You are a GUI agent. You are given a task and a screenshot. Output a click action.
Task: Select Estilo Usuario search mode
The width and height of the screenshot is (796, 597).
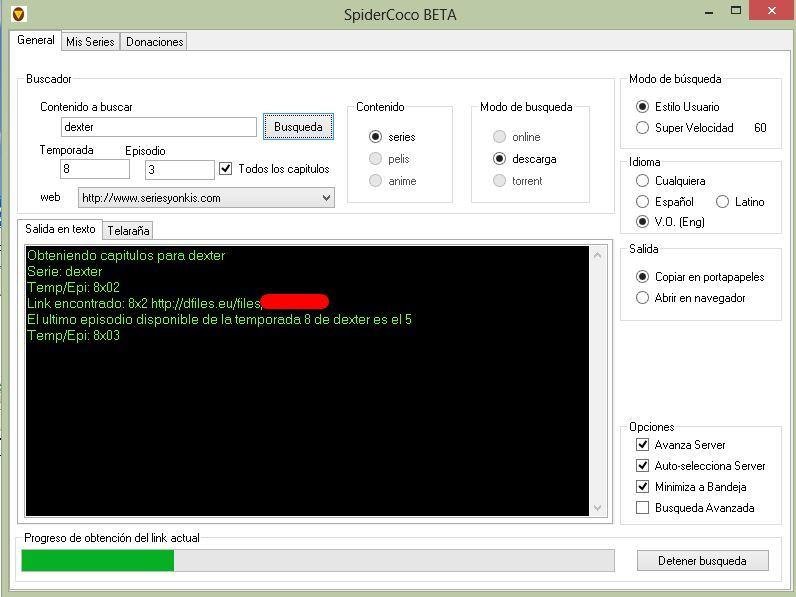642,107
